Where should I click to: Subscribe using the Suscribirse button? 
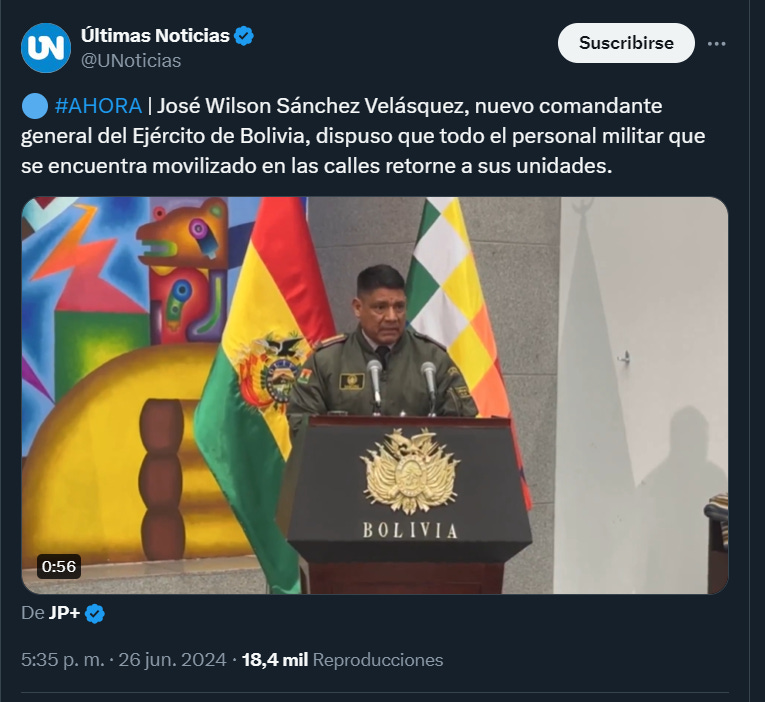pos(626,43)
